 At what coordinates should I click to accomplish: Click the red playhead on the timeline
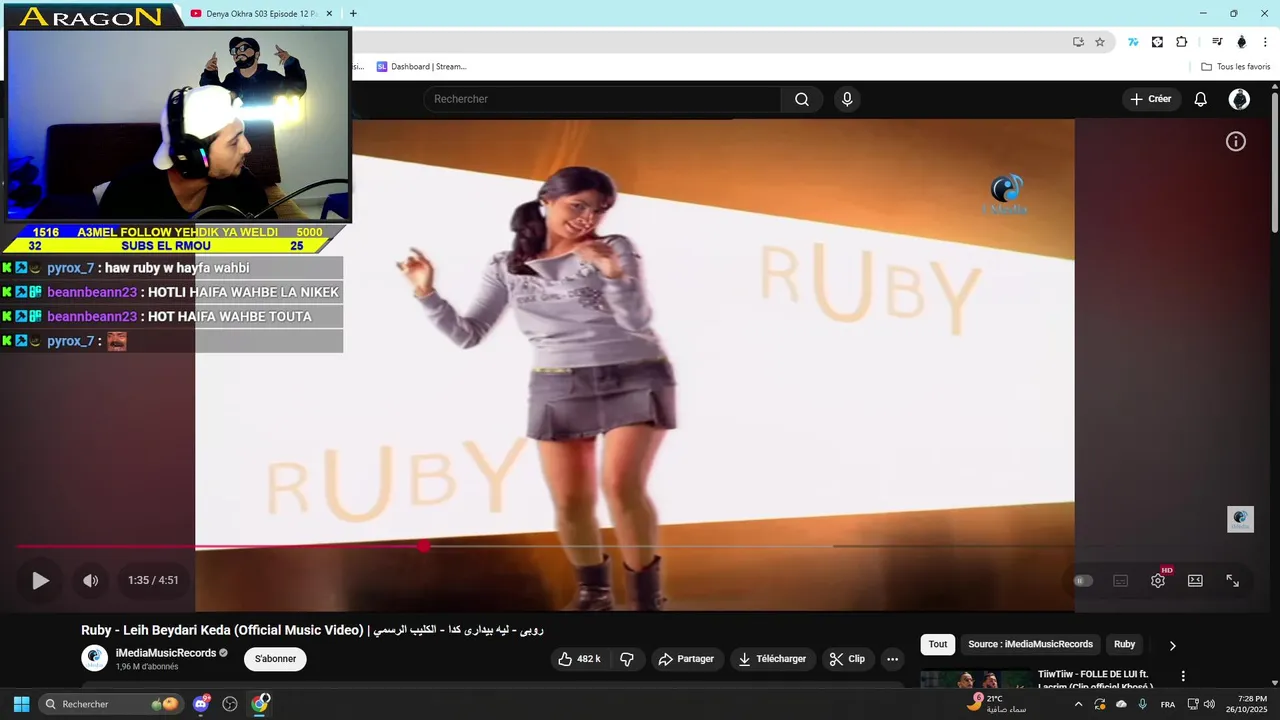point(425,546)
